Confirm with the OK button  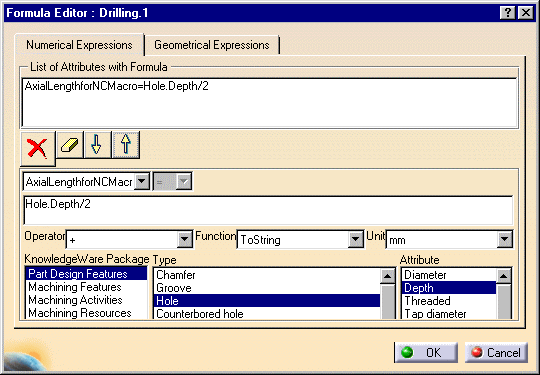pyautogui.click(x=426, y=353)
